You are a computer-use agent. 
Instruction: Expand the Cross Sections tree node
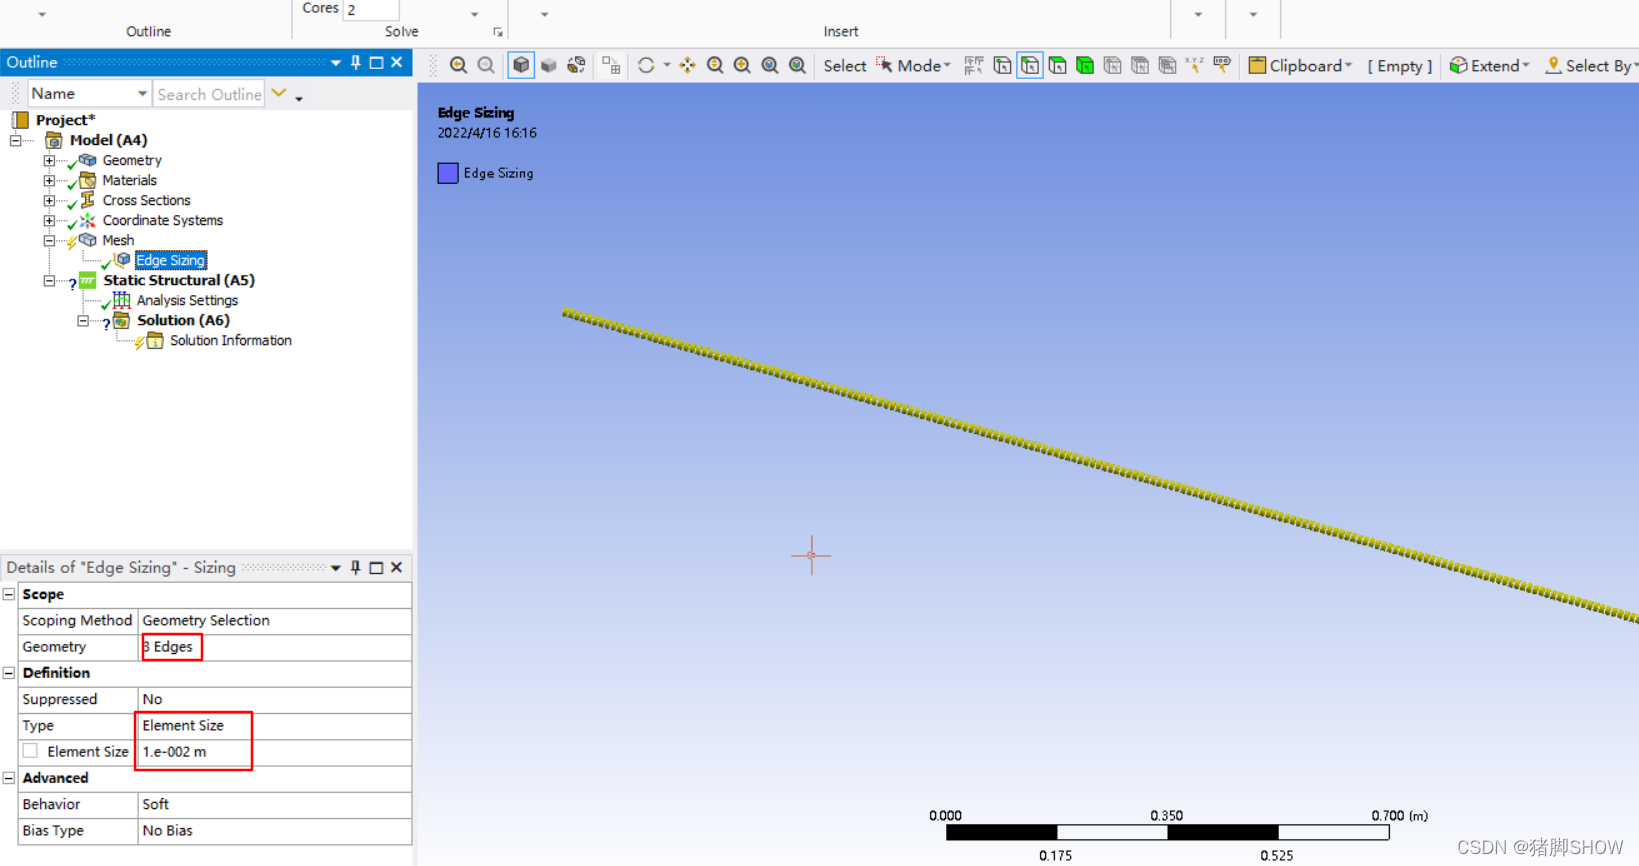49,200
